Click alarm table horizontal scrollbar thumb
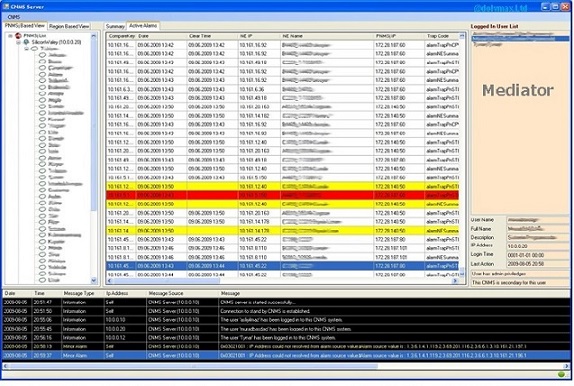 tap(165, 281)
